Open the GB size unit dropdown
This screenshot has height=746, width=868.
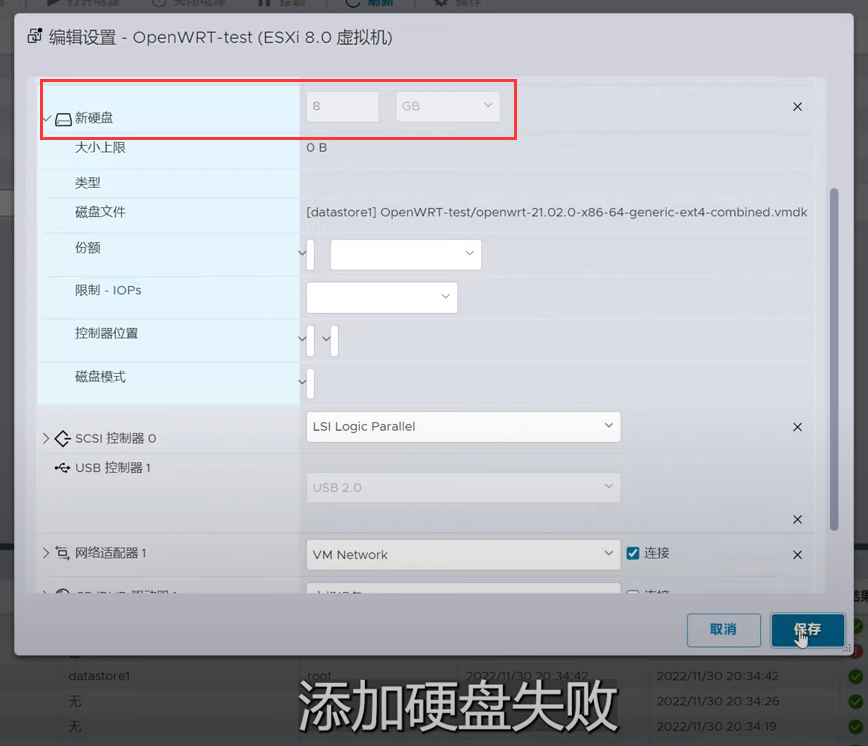coord(448,106)
